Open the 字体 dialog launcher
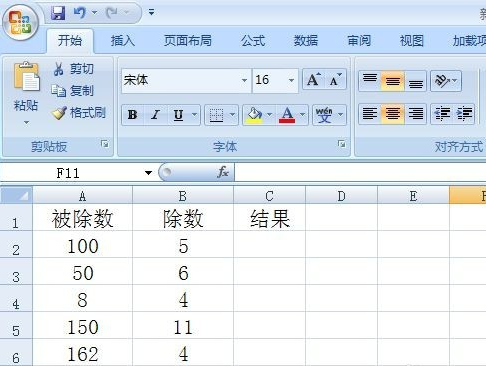 (342, 144)
